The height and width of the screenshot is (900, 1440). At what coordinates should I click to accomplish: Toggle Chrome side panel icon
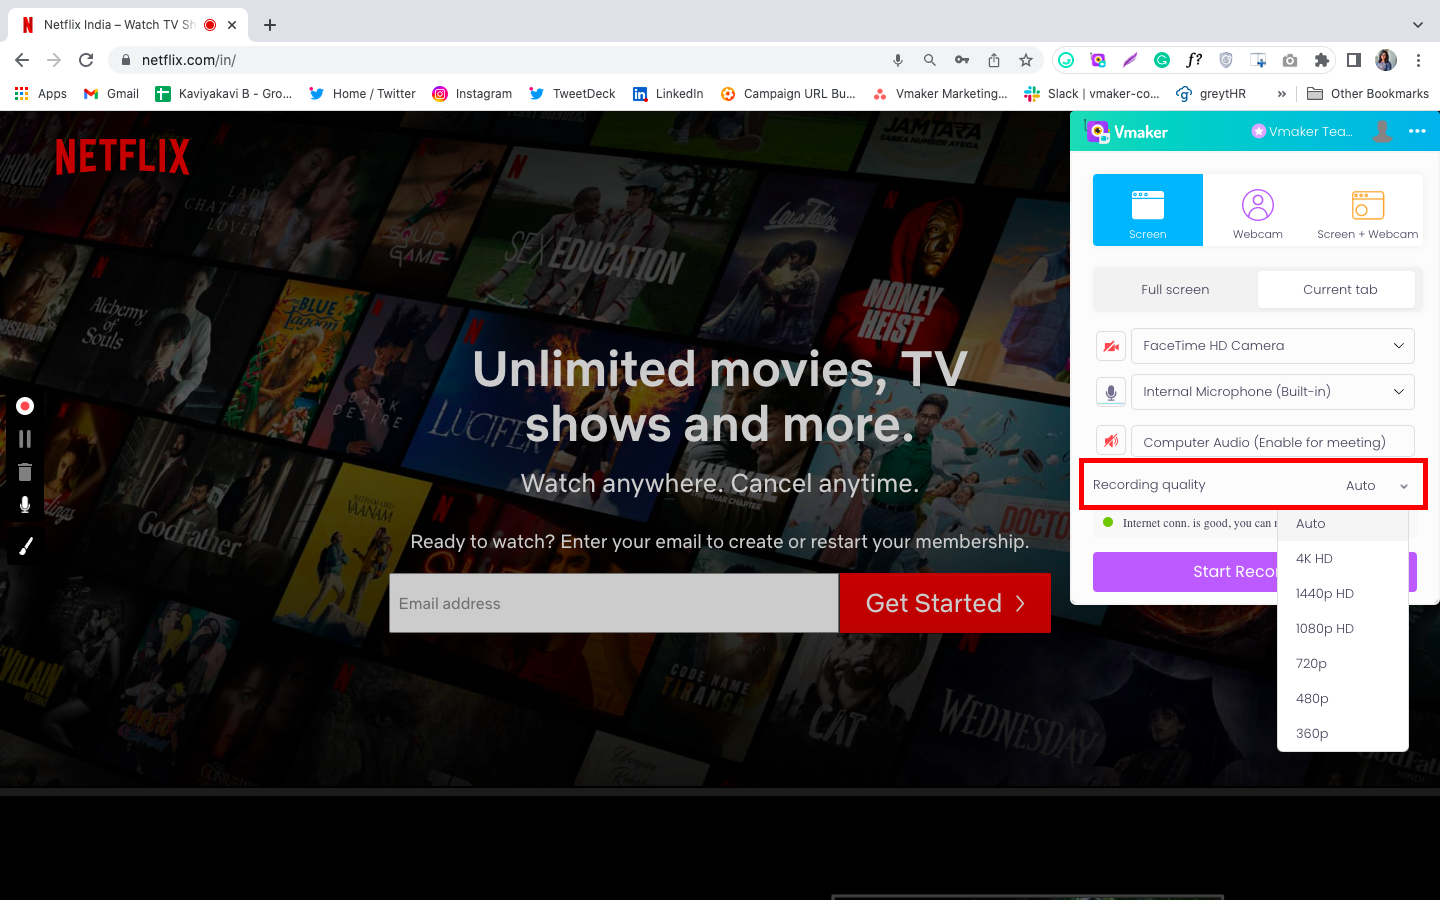(x=1354, y=60)
